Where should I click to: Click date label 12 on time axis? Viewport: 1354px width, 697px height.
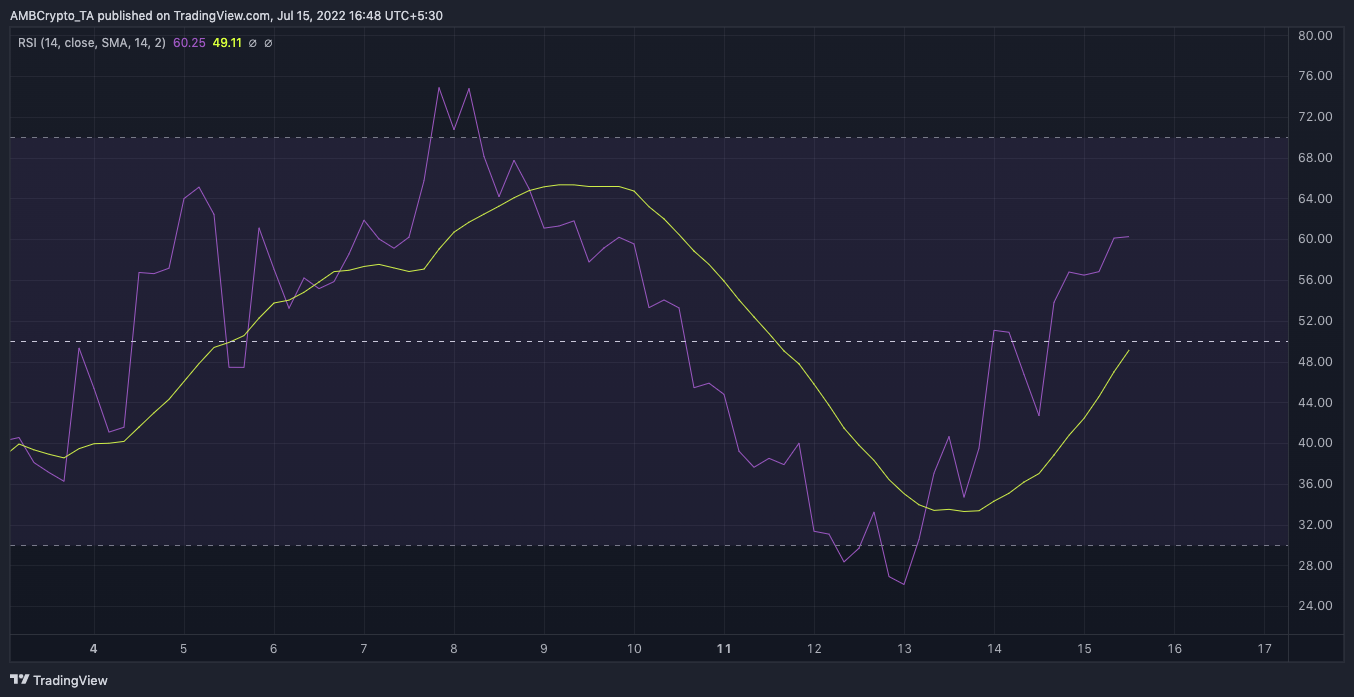(814, 649)
